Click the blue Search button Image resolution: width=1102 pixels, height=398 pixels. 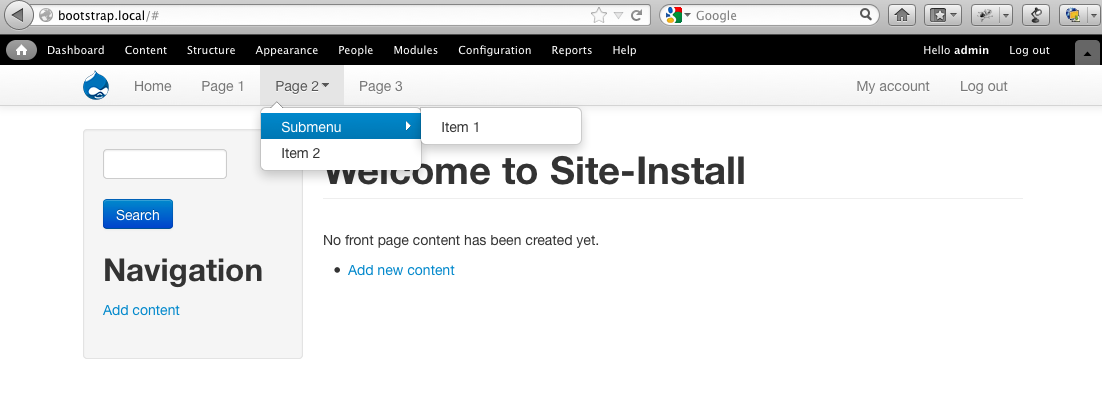coord(138,214)
